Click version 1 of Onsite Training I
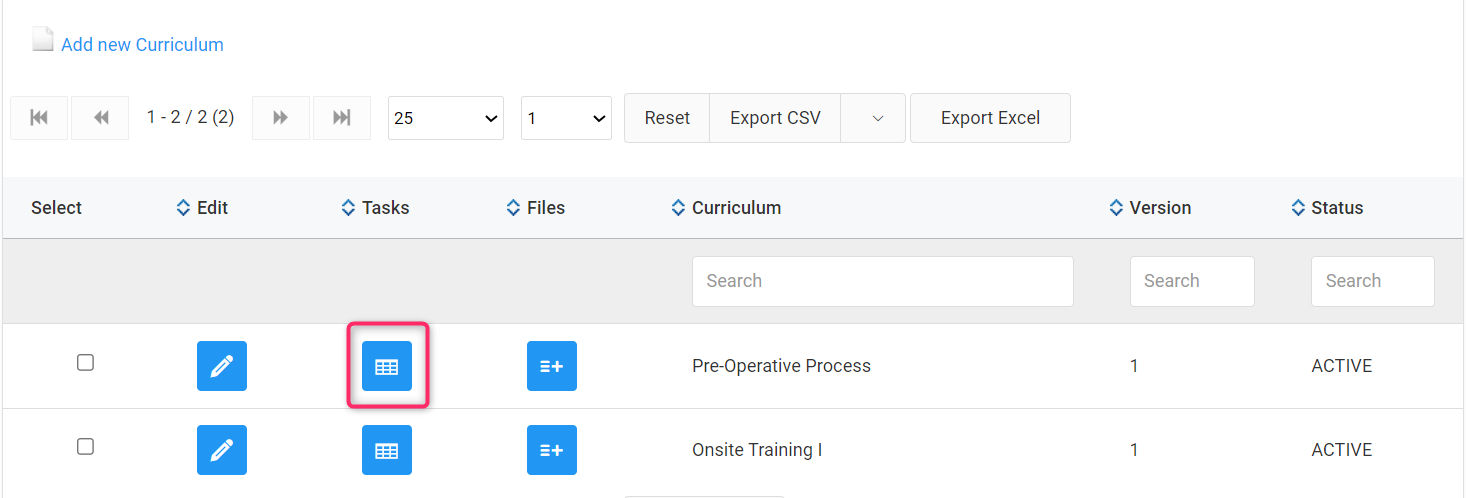Screen dimensions: 1469x498 1134,450
